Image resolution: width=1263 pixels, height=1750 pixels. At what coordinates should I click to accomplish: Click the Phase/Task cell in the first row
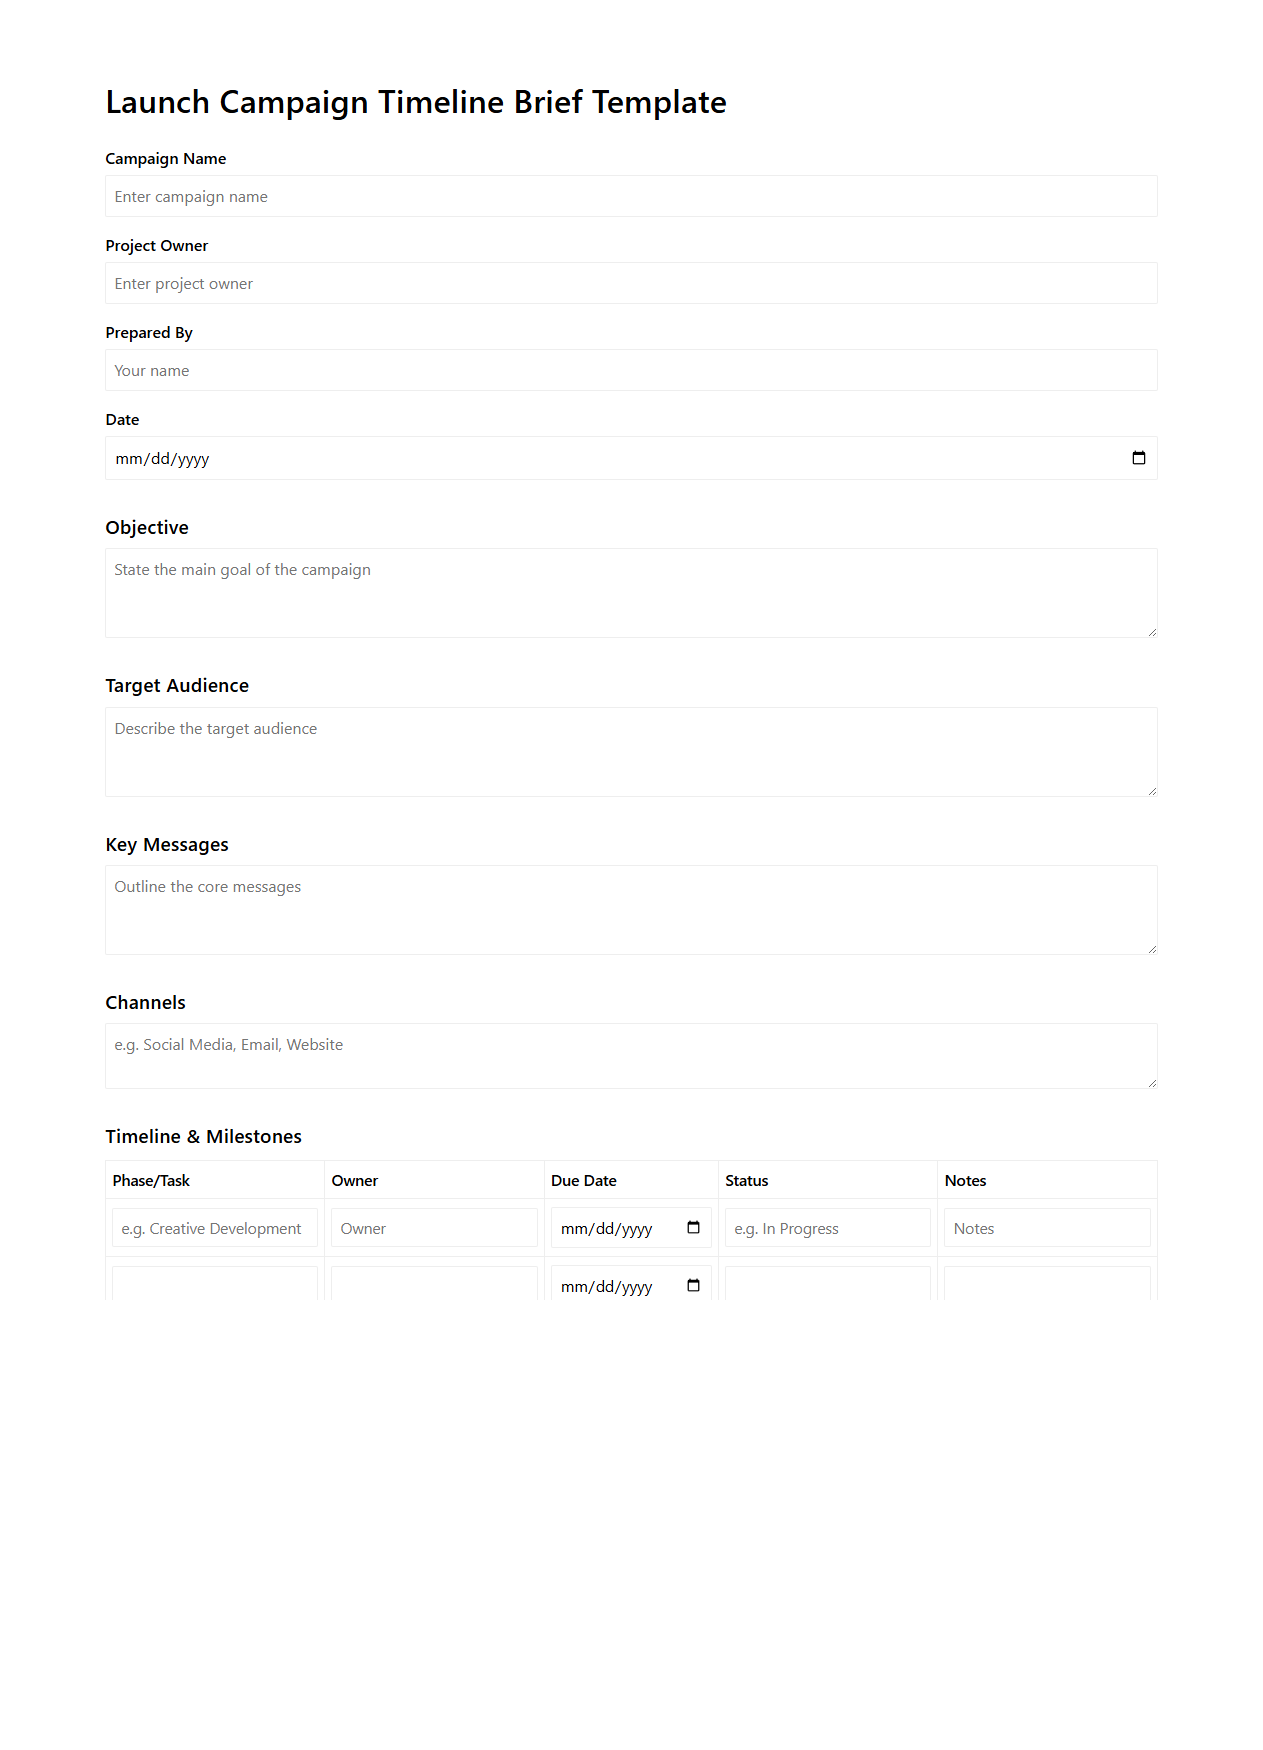coord(214,1227)
